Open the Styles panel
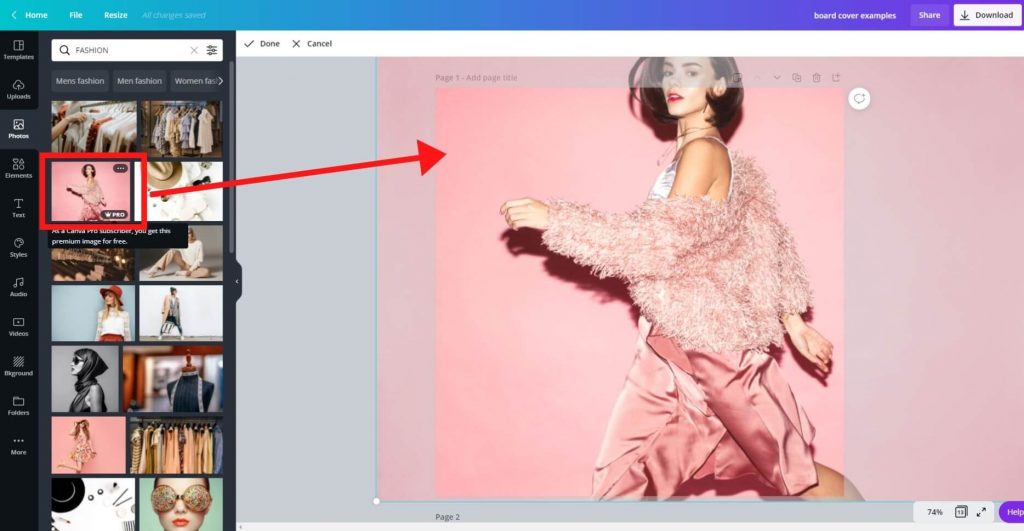 pyautogui.click(x=18, y=247)
